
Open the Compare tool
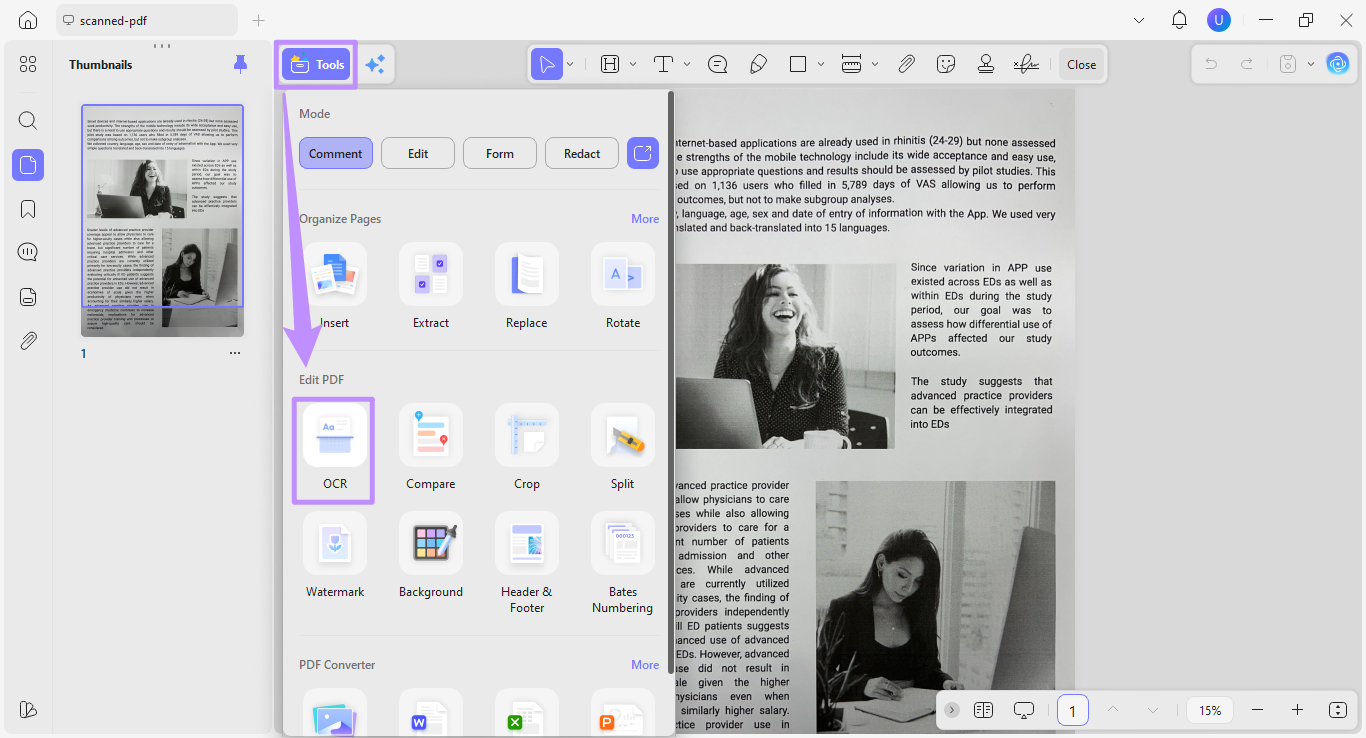[x=431, y=449]
